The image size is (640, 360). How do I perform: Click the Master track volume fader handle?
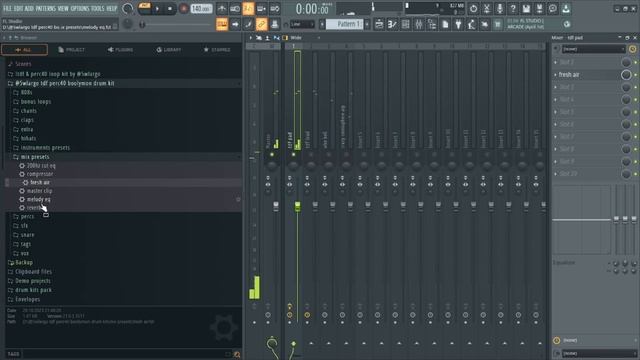pos(276,207)
